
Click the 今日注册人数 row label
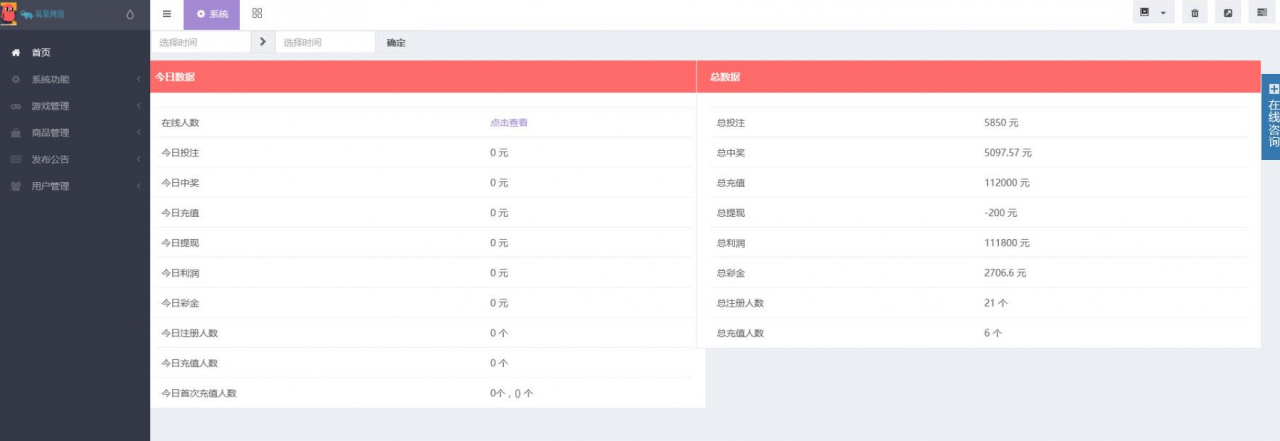(x=190, y=333)
